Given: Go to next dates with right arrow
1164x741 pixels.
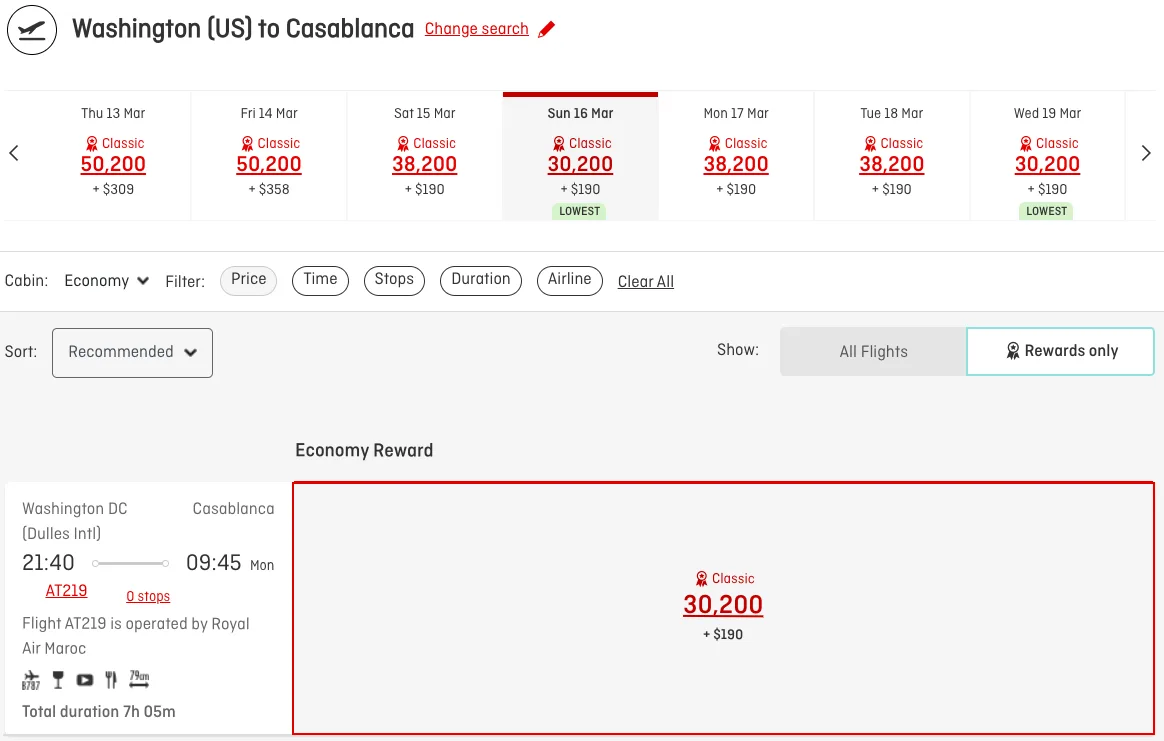Looking at the screenshot, I should (1145, 153).
